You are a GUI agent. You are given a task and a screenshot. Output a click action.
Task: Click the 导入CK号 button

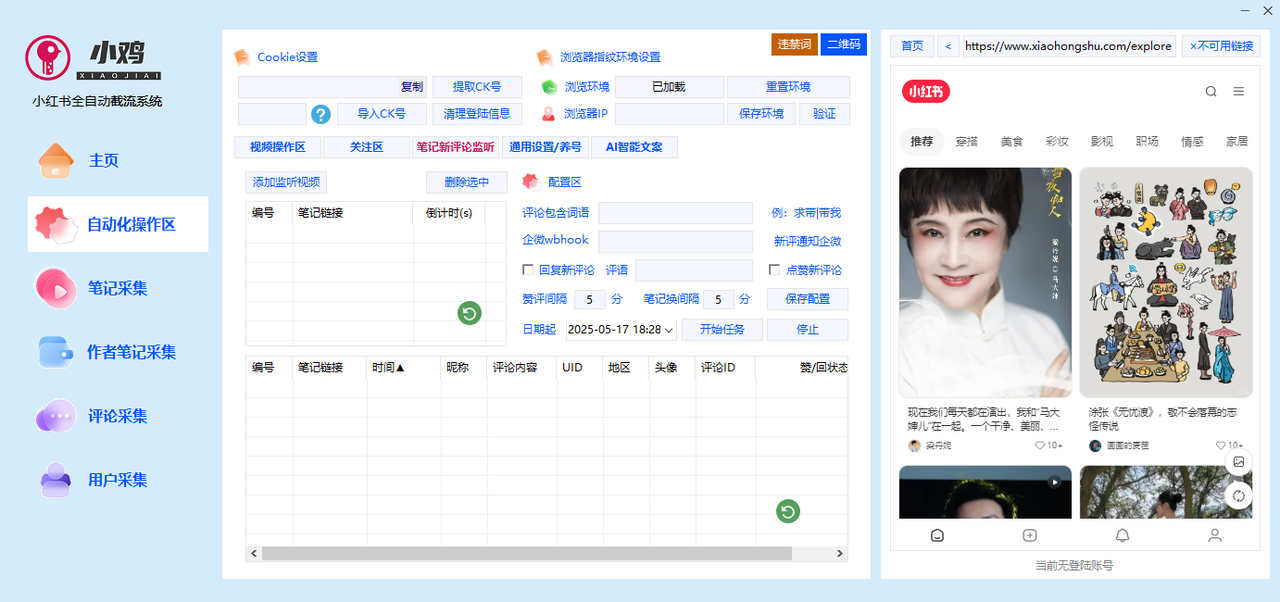[x=382, y=114]
